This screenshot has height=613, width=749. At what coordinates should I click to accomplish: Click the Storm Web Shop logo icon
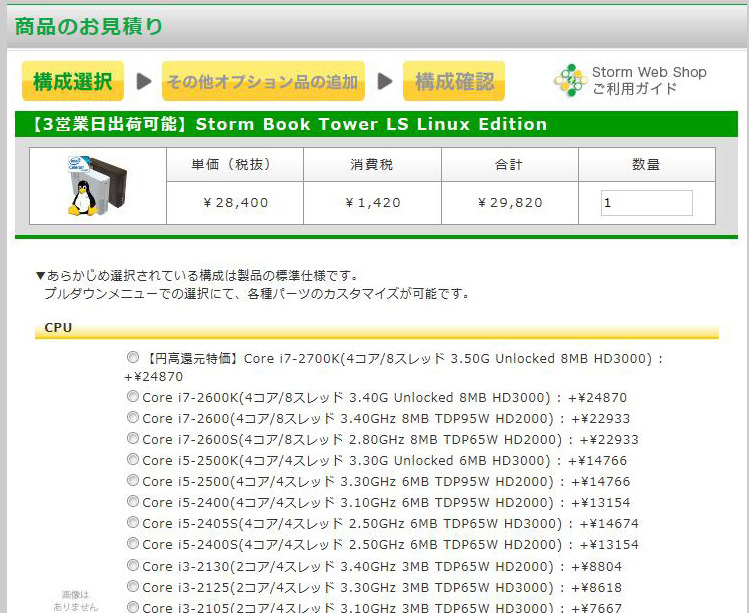[x=570, y=80]
